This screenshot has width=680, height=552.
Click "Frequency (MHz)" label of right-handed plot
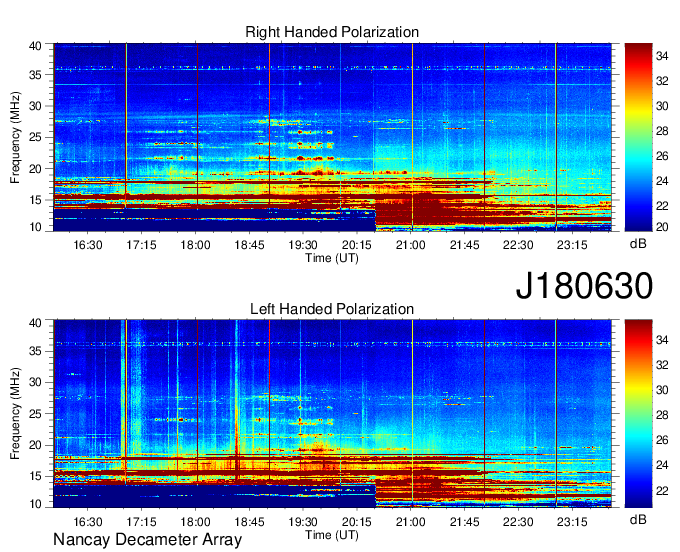tap(15, 137)
